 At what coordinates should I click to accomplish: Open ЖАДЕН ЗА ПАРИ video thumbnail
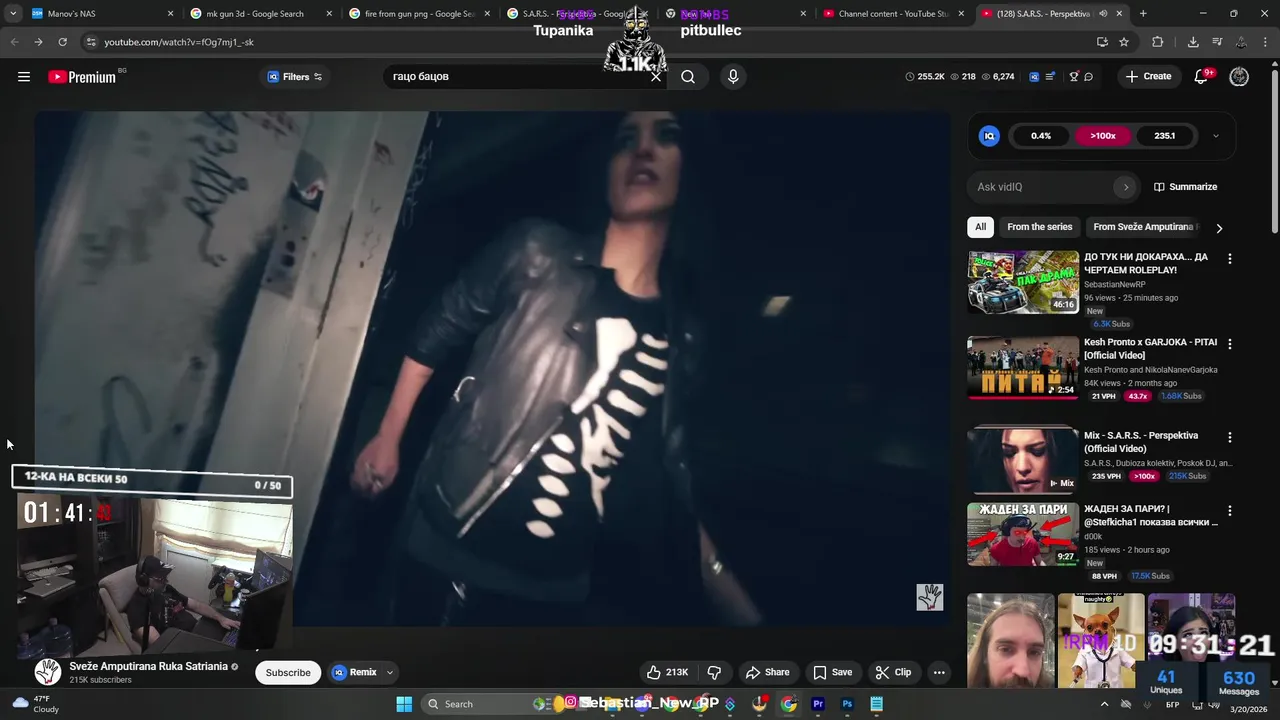coord(1023,534)
